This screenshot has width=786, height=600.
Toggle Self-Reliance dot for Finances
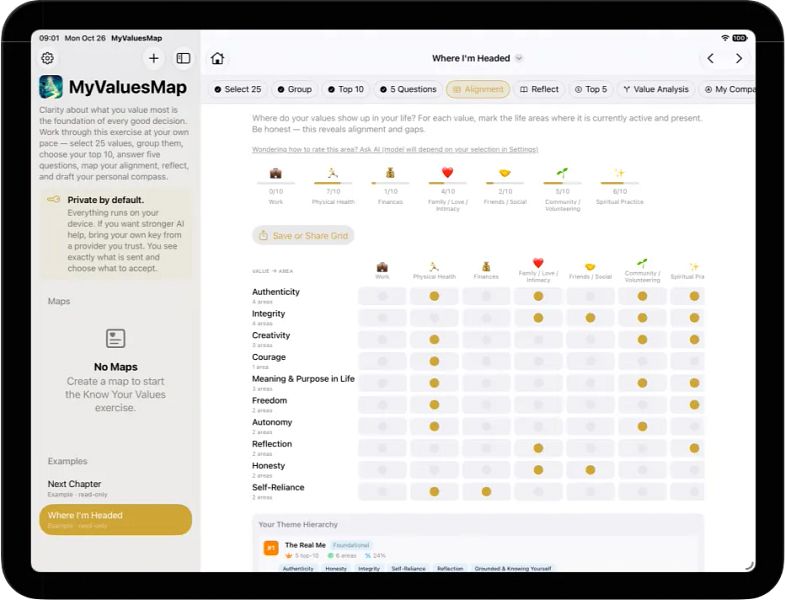[x=486, y=492]
